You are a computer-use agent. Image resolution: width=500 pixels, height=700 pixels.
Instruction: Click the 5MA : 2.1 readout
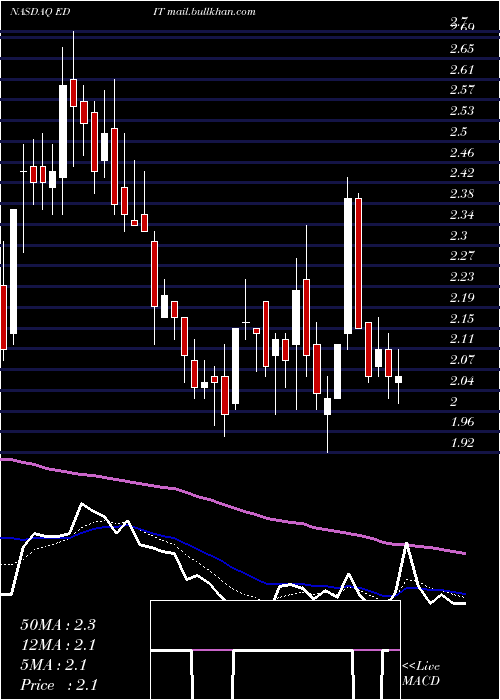54,665
